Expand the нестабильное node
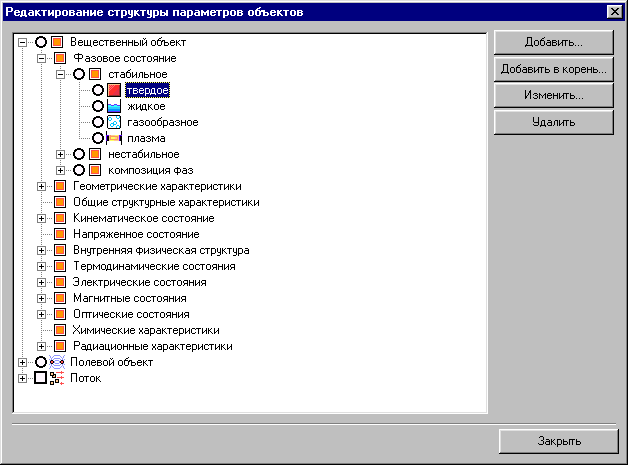Image resolution: width=628 pixels, height=465 pixels. 60,154
